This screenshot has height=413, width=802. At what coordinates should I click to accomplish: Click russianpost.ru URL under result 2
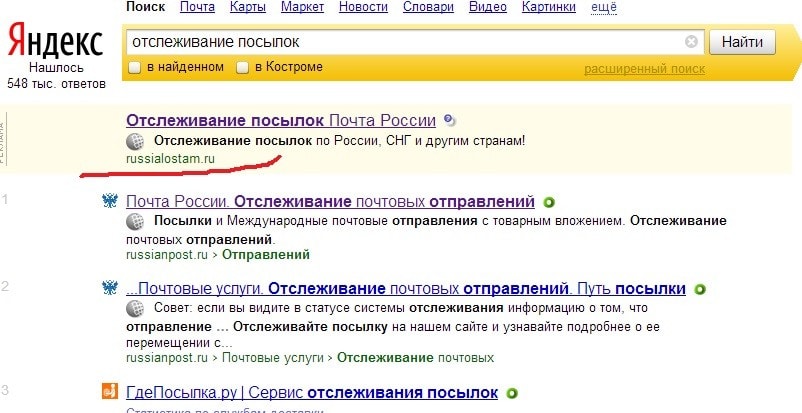[167, 358]
